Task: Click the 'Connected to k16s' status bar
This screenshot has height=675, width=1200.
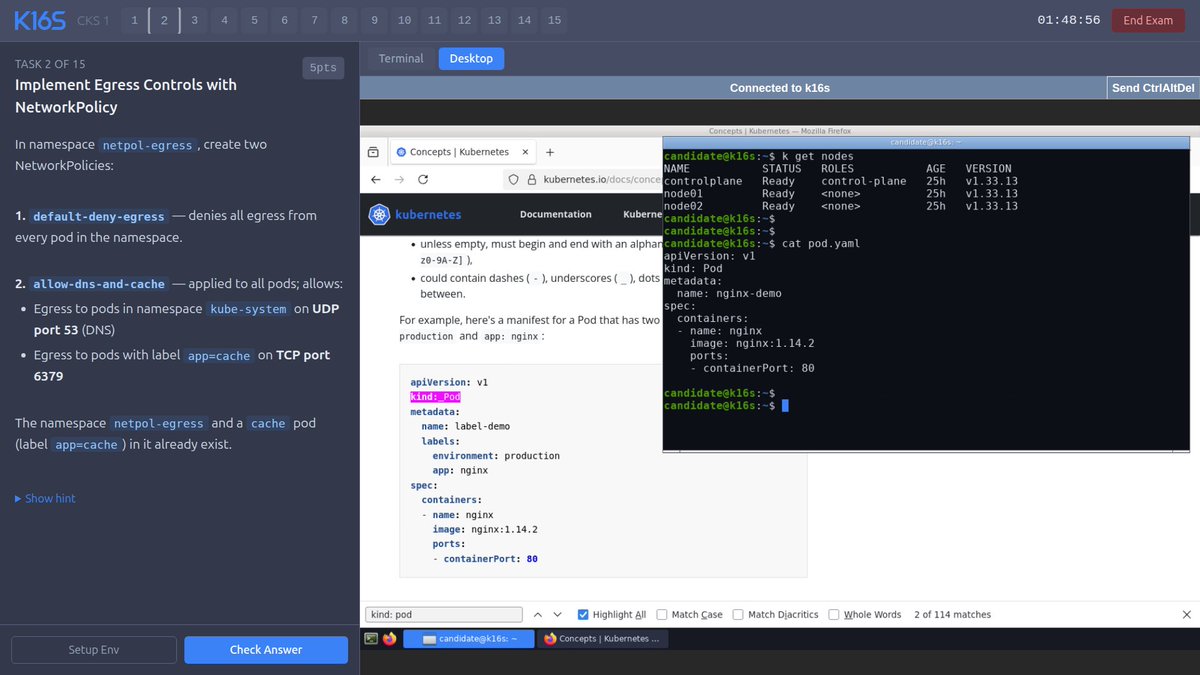Action: coord(780,88)
